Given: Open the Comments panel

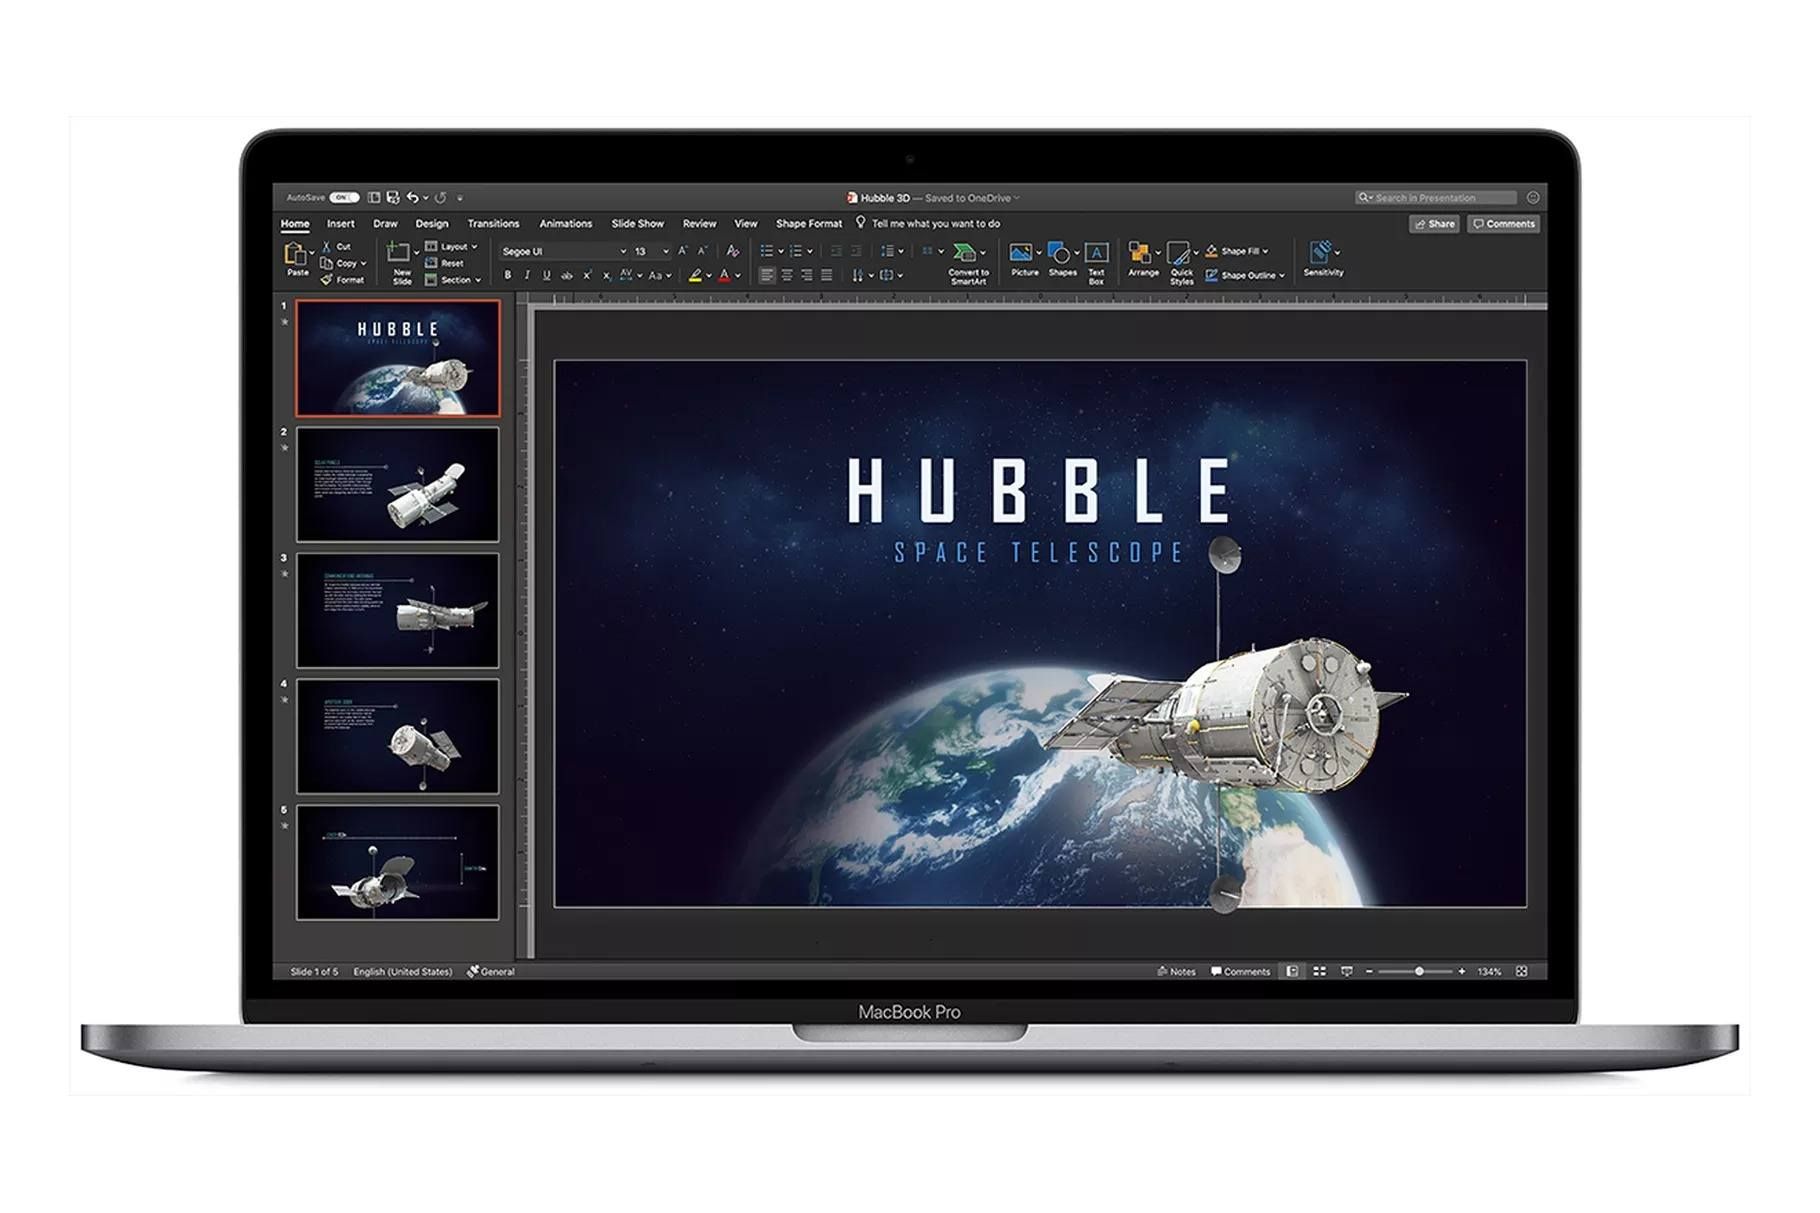Looking at the screenshot, I should pyautogui.click(x=1504, y=224).
